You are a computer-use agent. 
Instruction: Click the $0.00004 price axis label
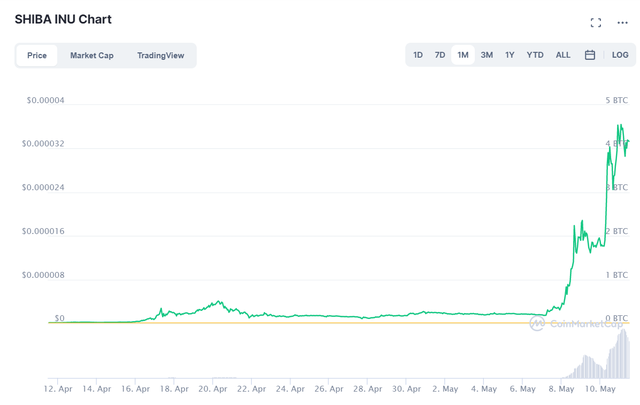coord(45,100)
